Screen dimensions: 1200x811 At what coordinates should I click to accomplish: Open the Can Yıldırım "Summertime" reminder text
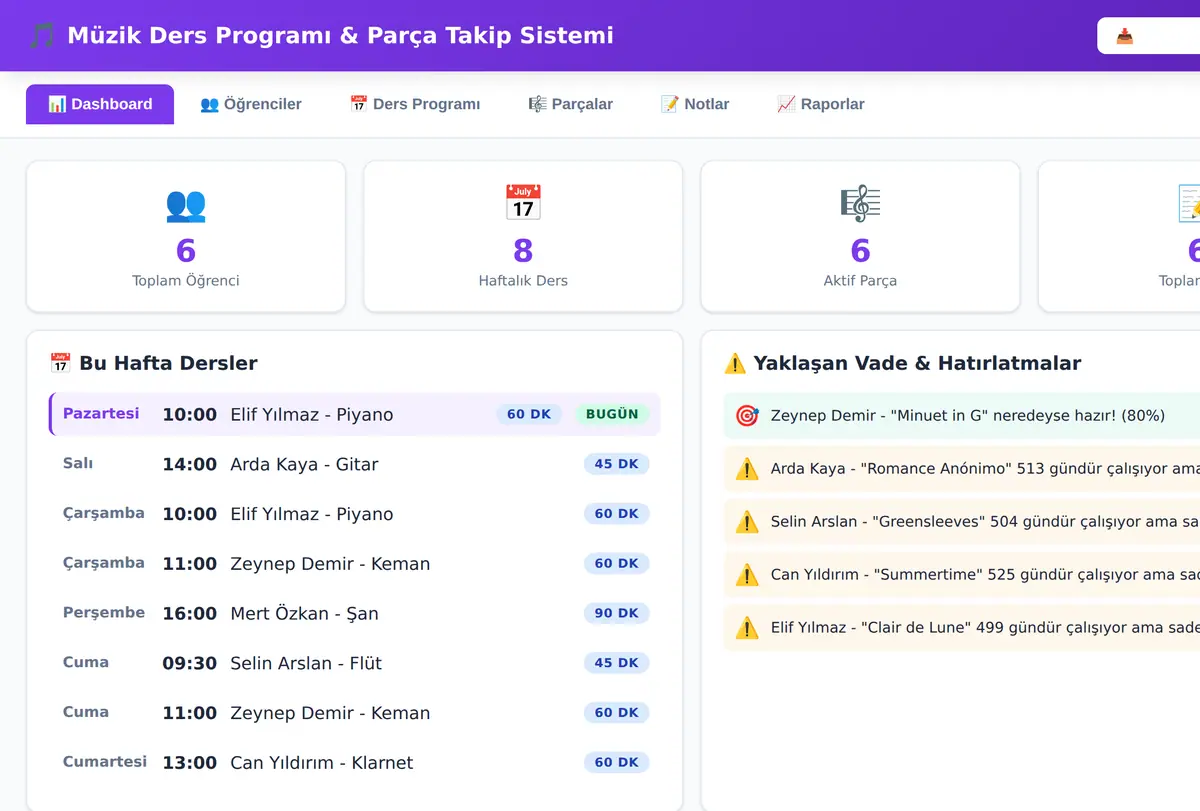pos(985,574)
